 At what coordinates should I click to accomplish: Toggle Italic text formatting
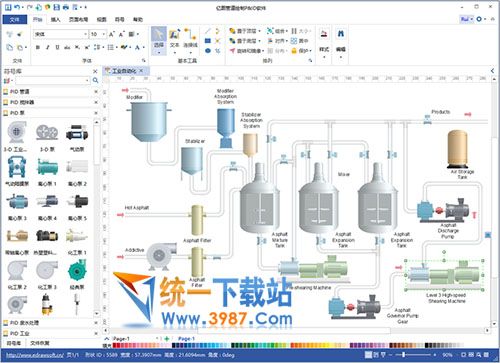pyautogui.click(x=48, y=47)
